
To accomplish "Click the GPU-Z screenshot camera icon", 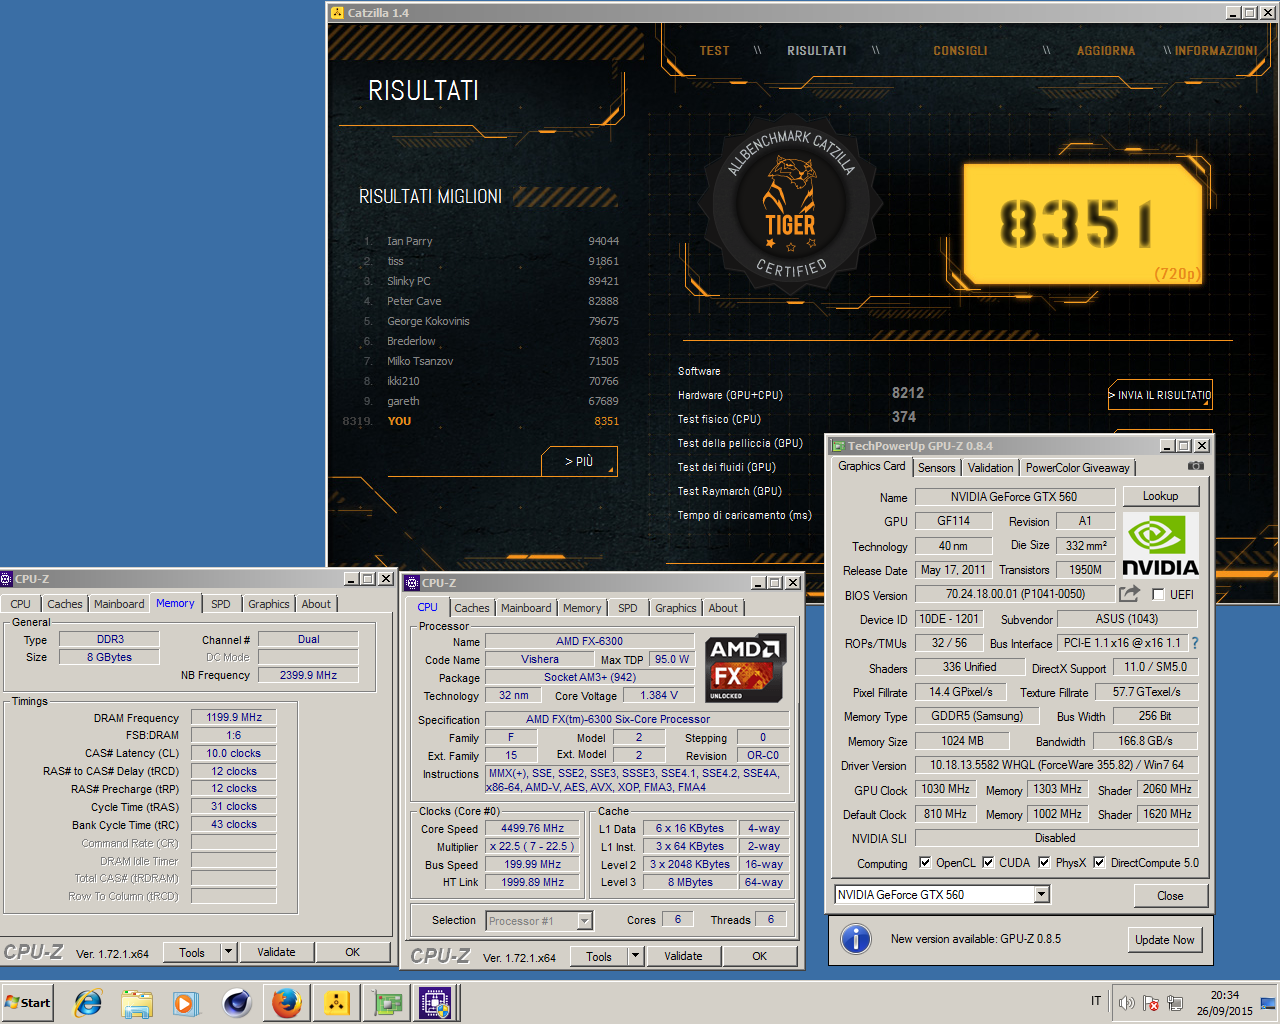I will [1195, 466].
